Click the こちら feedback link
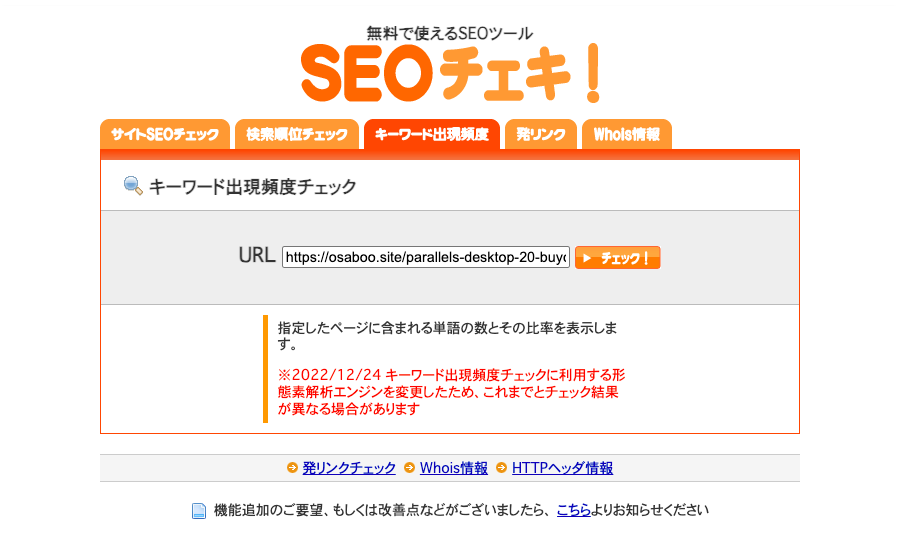The image size is (900, 550). [573, 510]
